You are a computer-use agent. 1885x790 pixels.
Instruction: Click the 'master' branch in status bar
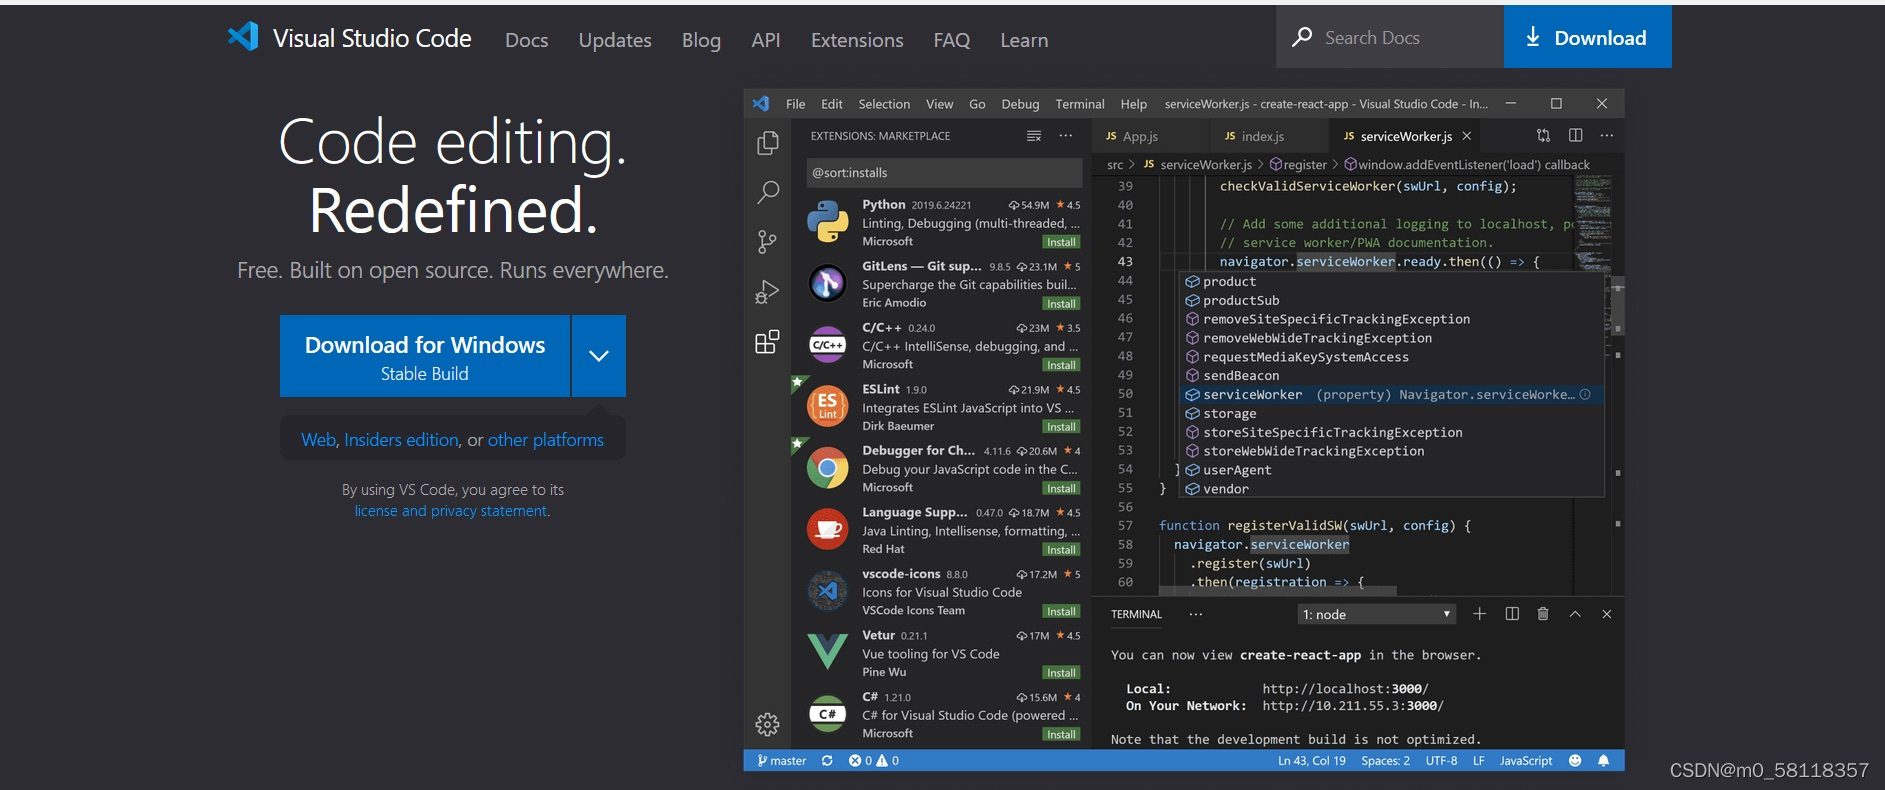click(781, 761)
